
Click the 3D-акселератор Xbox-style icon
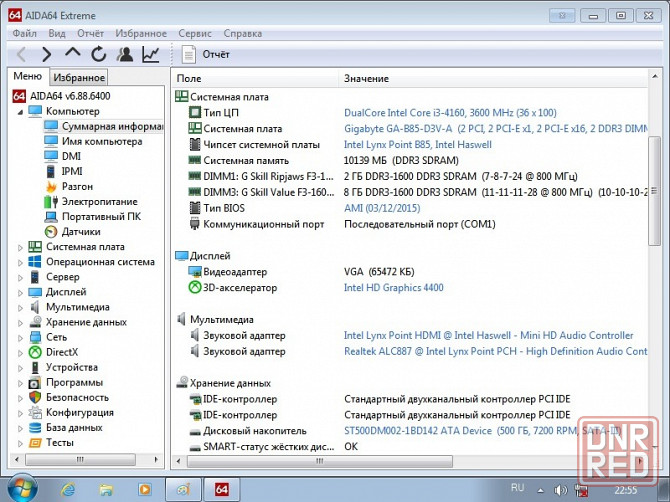tap(195, 288)
